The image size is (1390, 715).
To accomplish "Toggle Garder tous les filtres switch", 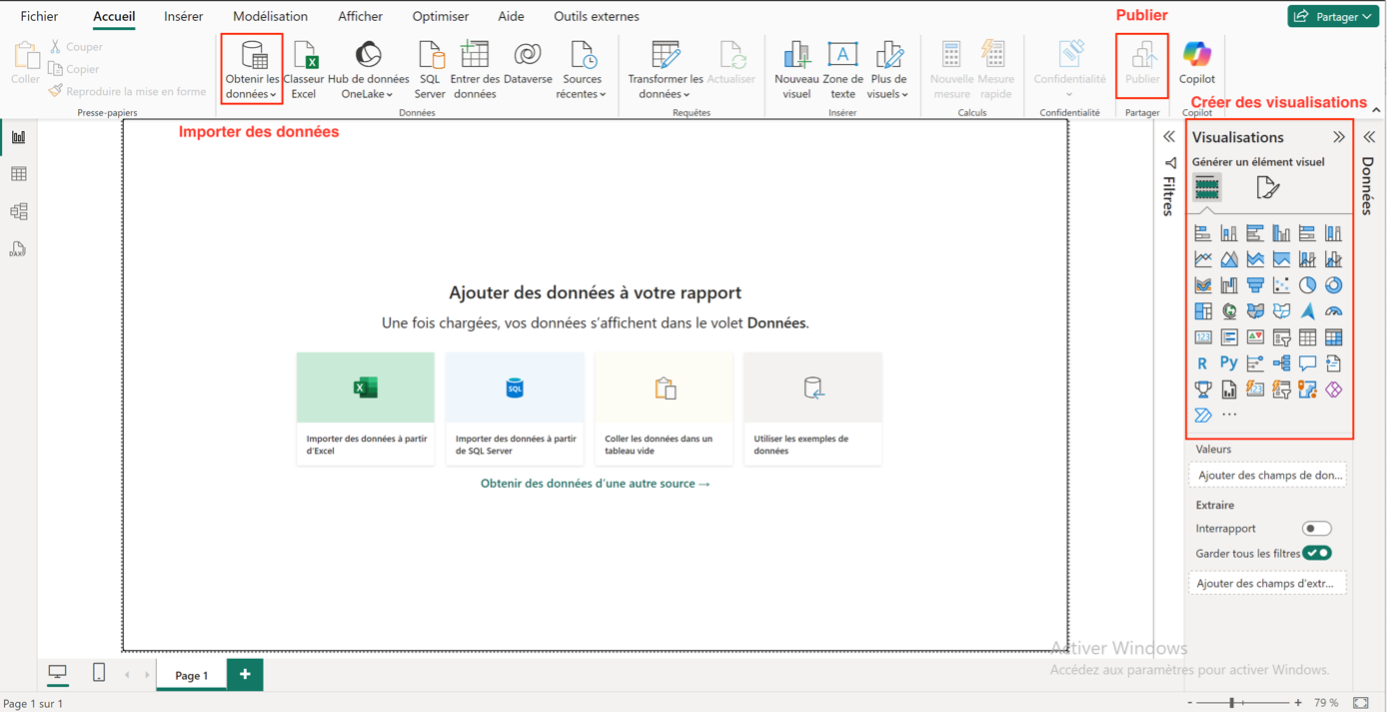I will pyautogui.click(x=1317, y=553).
